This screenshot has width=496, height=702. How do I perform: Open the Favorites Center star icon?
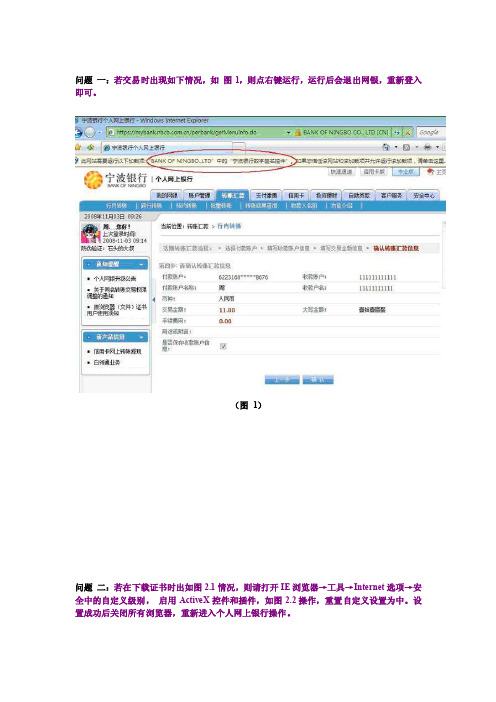pyautogui.click(x=78, y=147)
